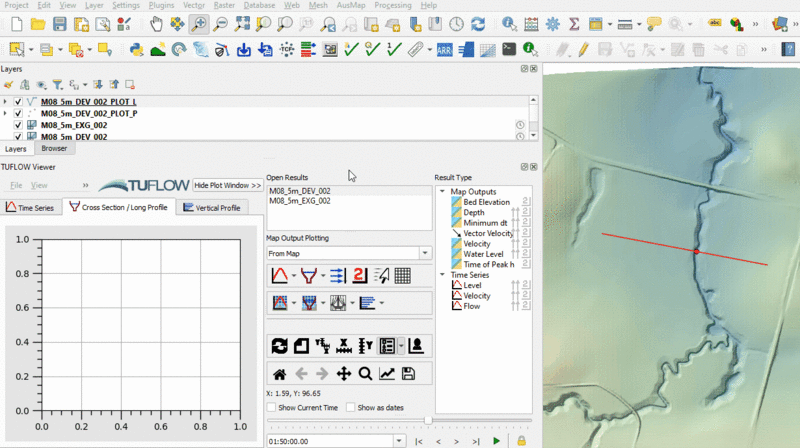Activate the Zoom In magnifier tool
Image resolution: width=800 pixels, height=448 pixels.
(199, 23)
